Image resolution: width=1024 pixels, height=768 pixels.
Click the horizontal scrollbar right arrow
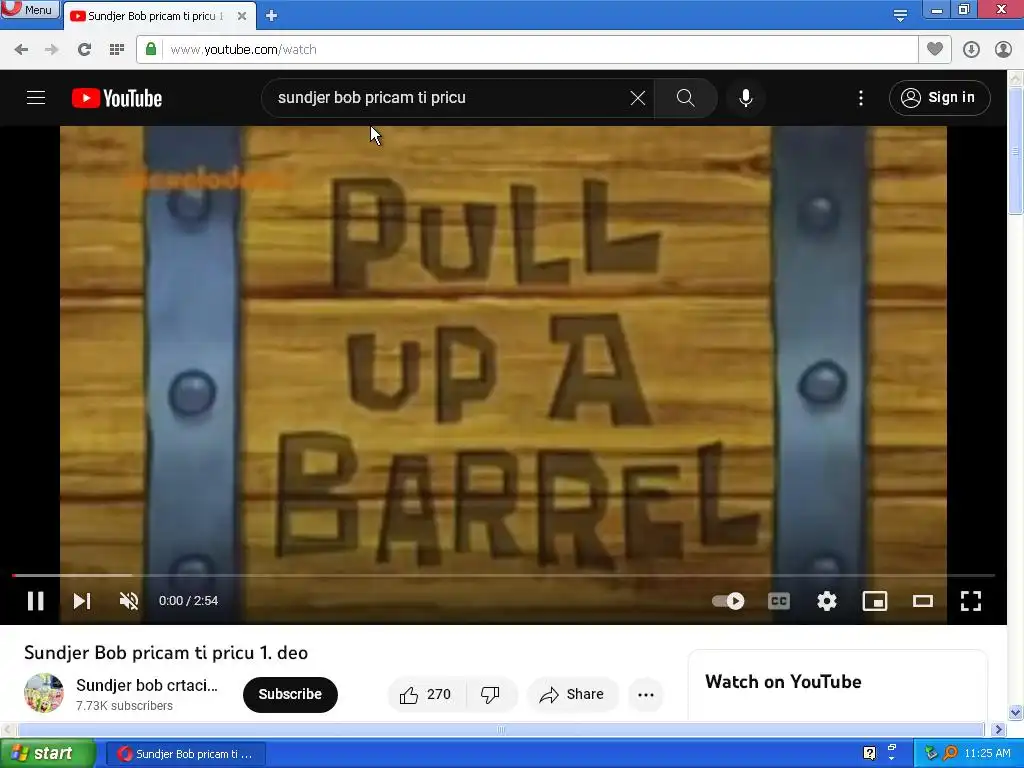[x=999, y=729]
